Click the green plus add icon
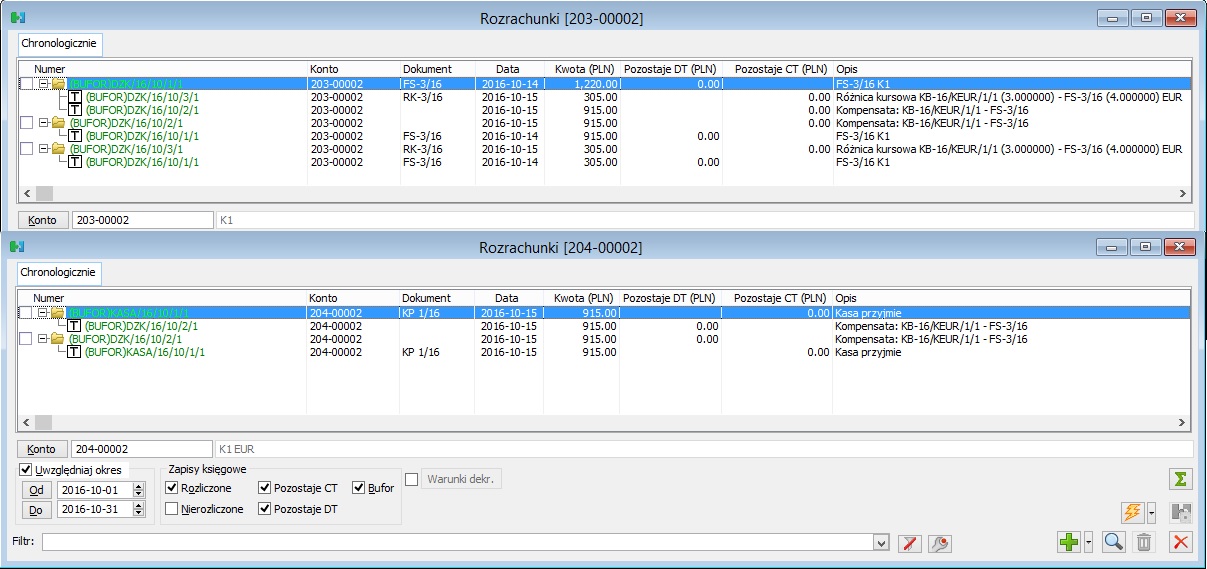Viewport: 1207px width, 569px height. pos(1069,542)
